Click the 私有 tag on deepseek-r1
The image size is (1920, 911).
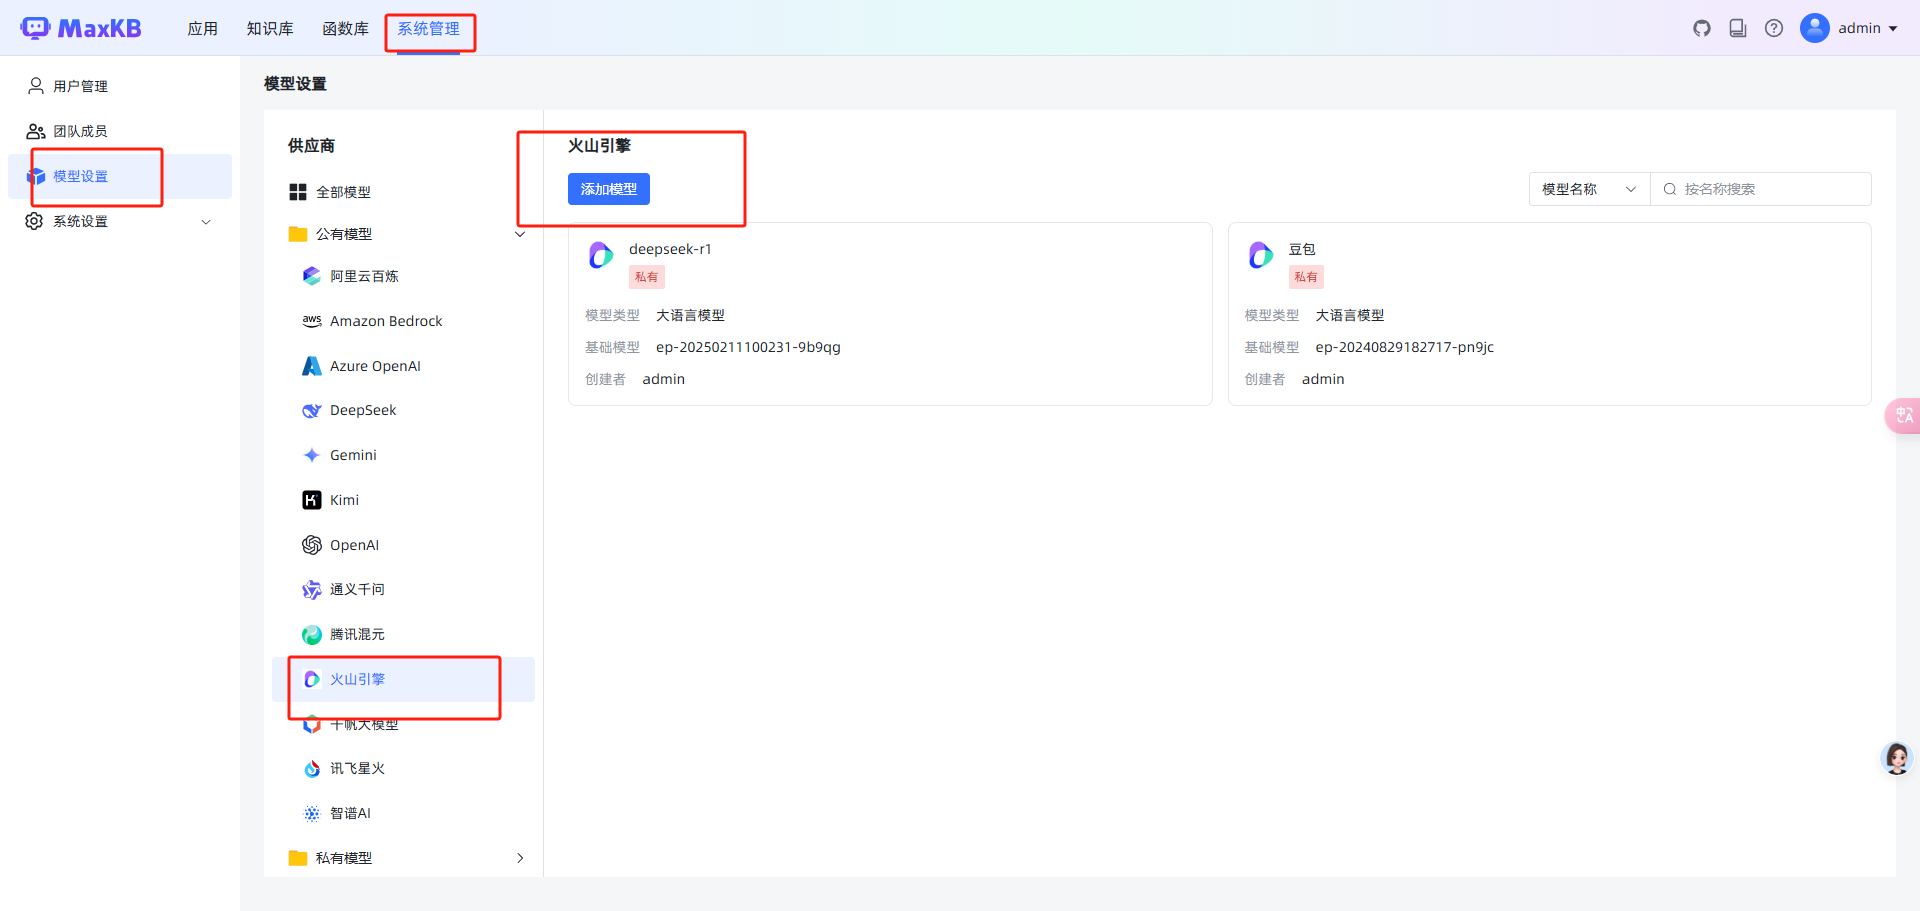pos(647,277)
